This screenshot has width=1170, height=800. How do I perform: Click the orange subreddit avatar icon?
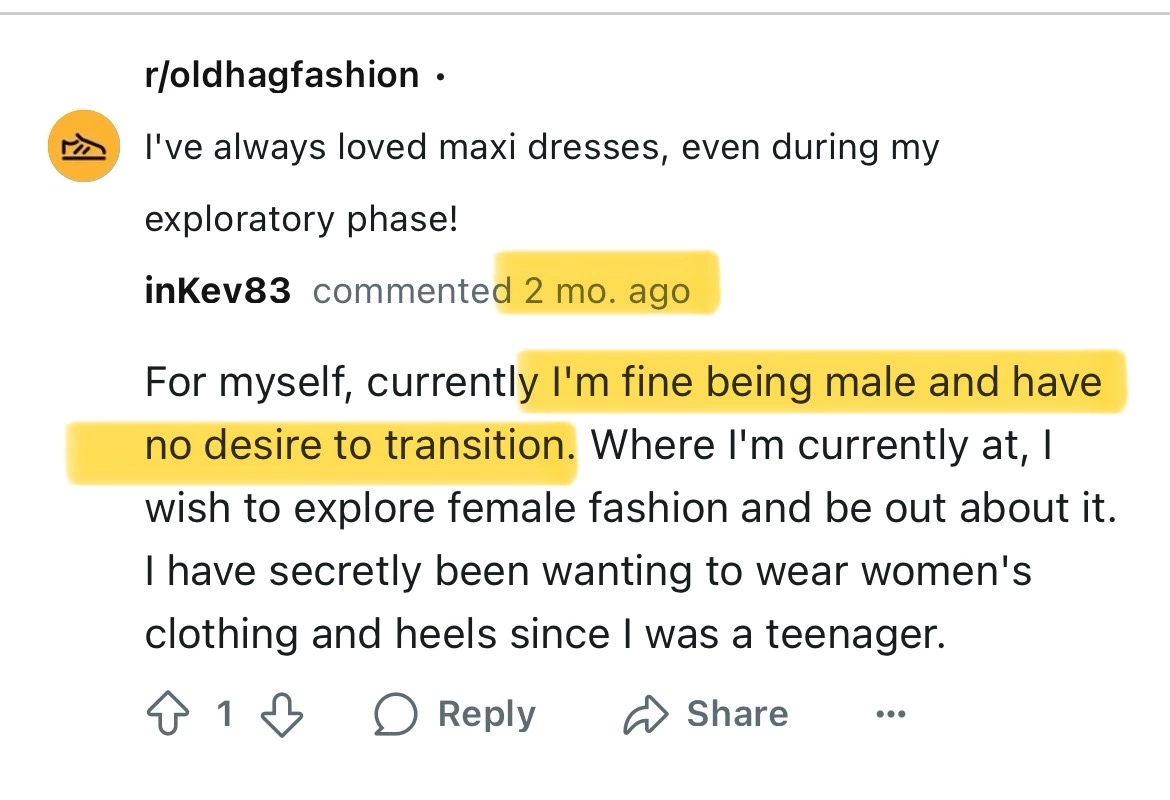(x=85, y=146)
